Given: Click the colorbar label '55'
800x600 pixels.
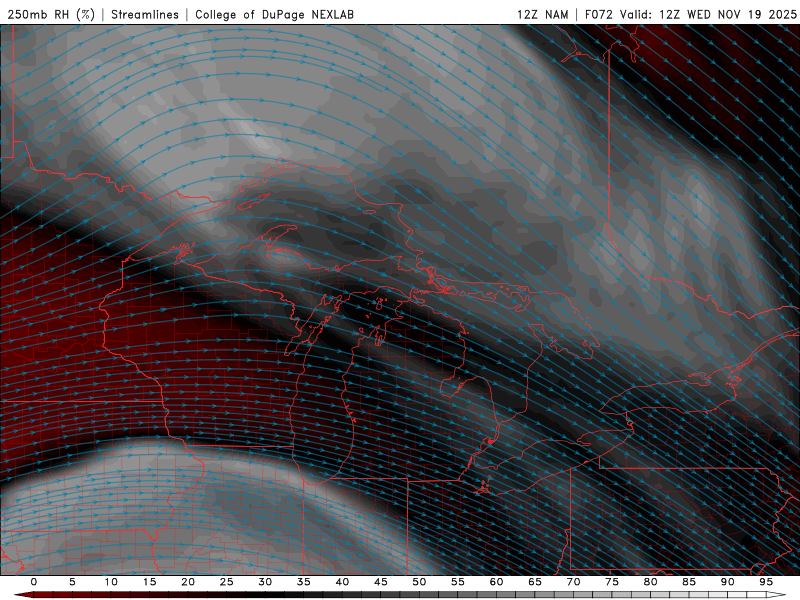Looking at the screenshot, I should [458, 582].
